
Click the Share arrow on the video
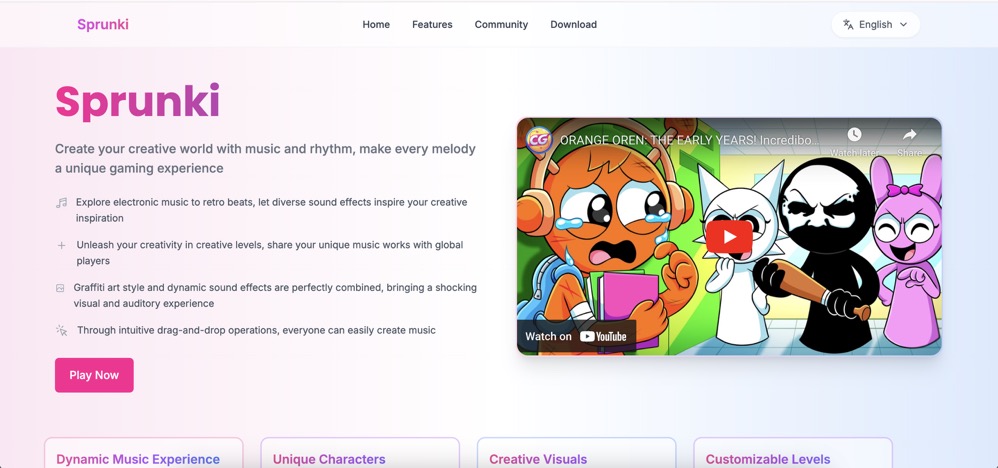point(909,136)
